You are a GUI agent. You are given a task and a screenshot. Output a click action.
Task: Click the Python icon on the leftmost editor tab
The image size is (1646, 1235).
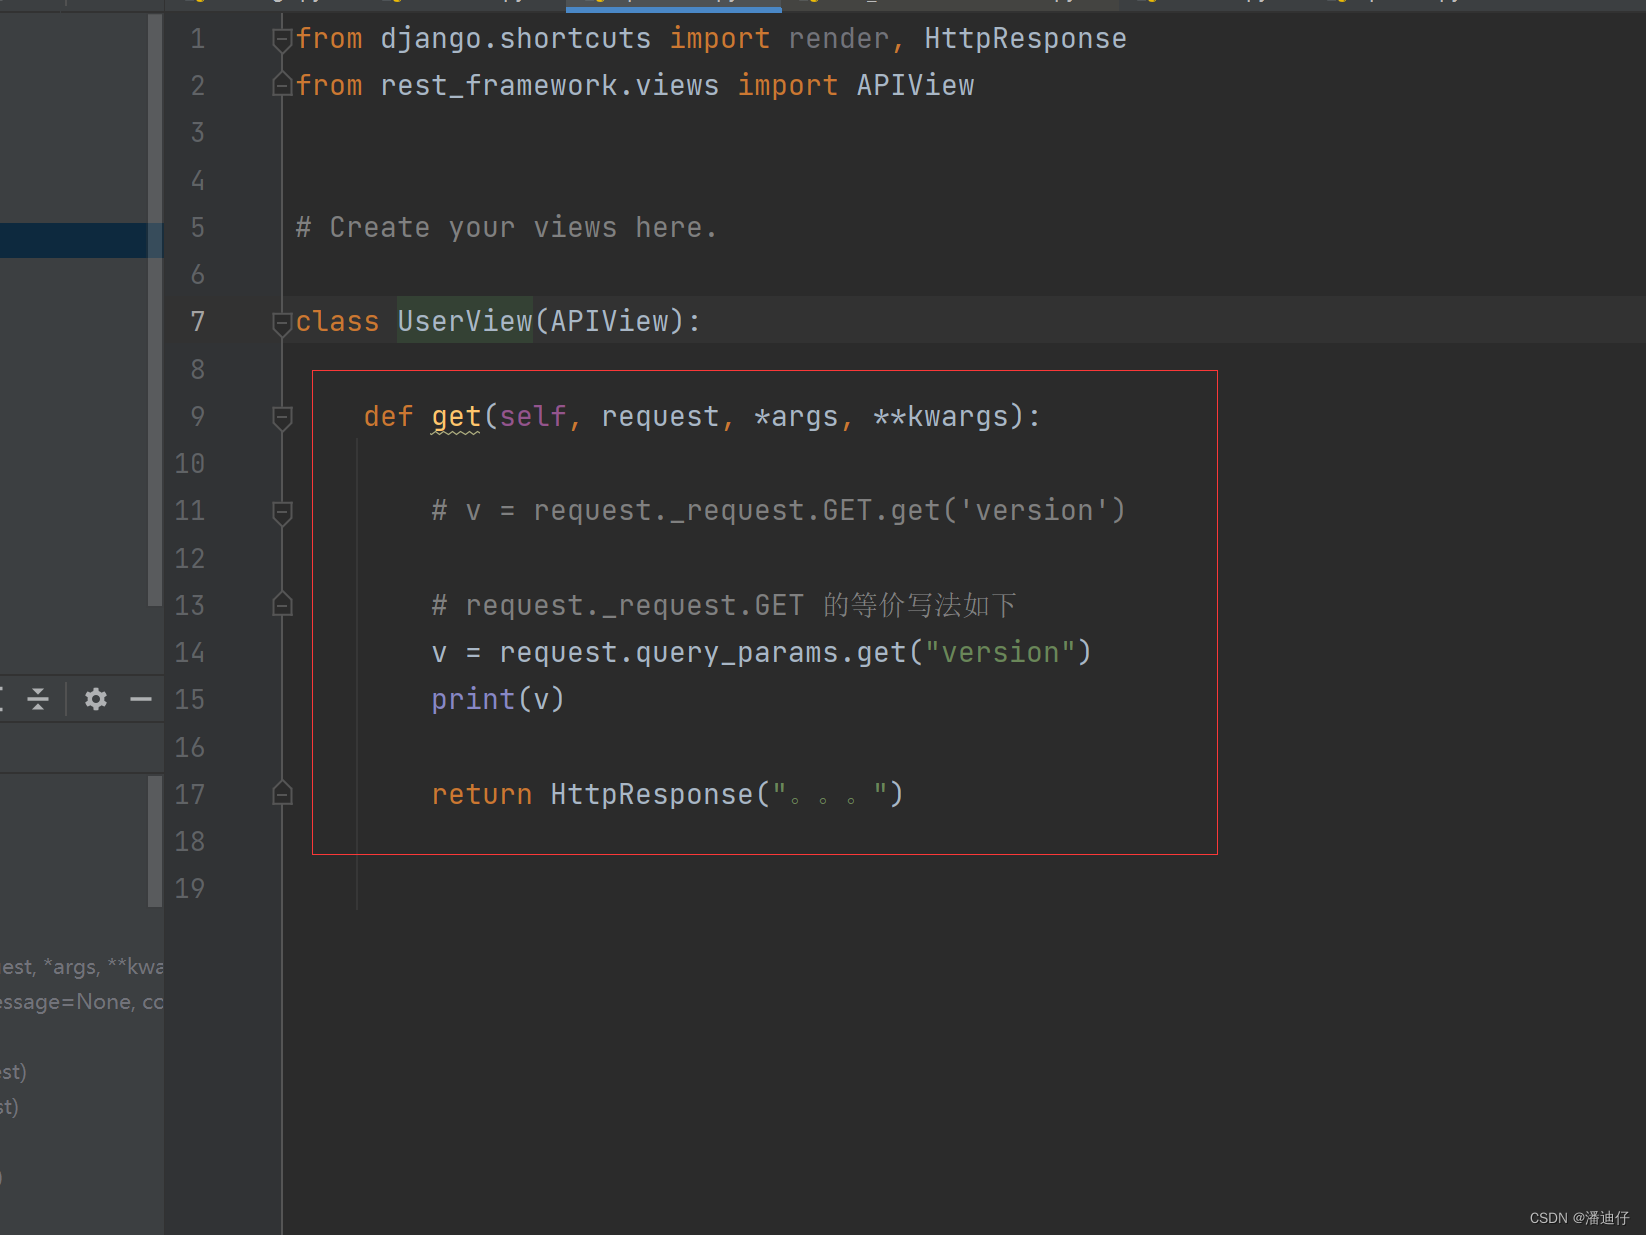pos(199,3)
